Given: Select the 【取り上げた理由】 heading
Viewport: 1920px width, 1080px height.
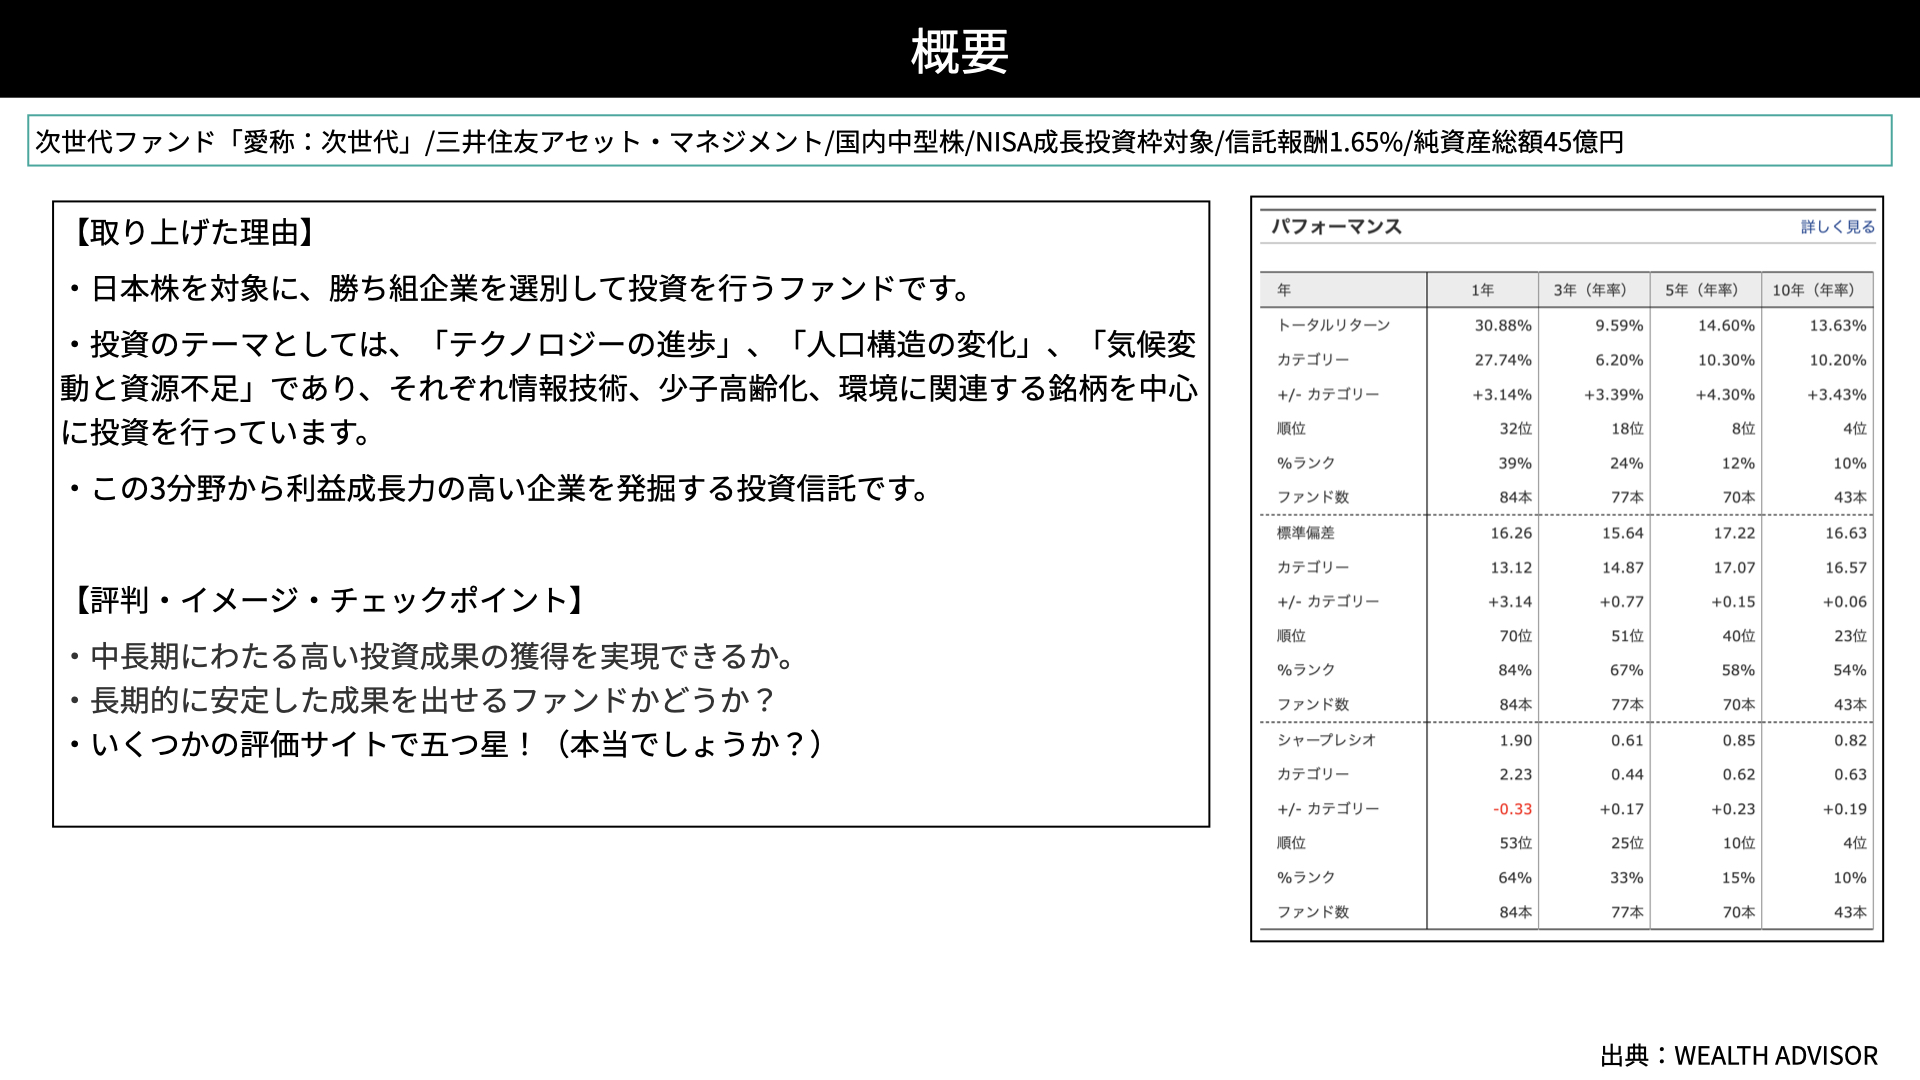Looking at the screenshot, I should (x=194, y=232).
